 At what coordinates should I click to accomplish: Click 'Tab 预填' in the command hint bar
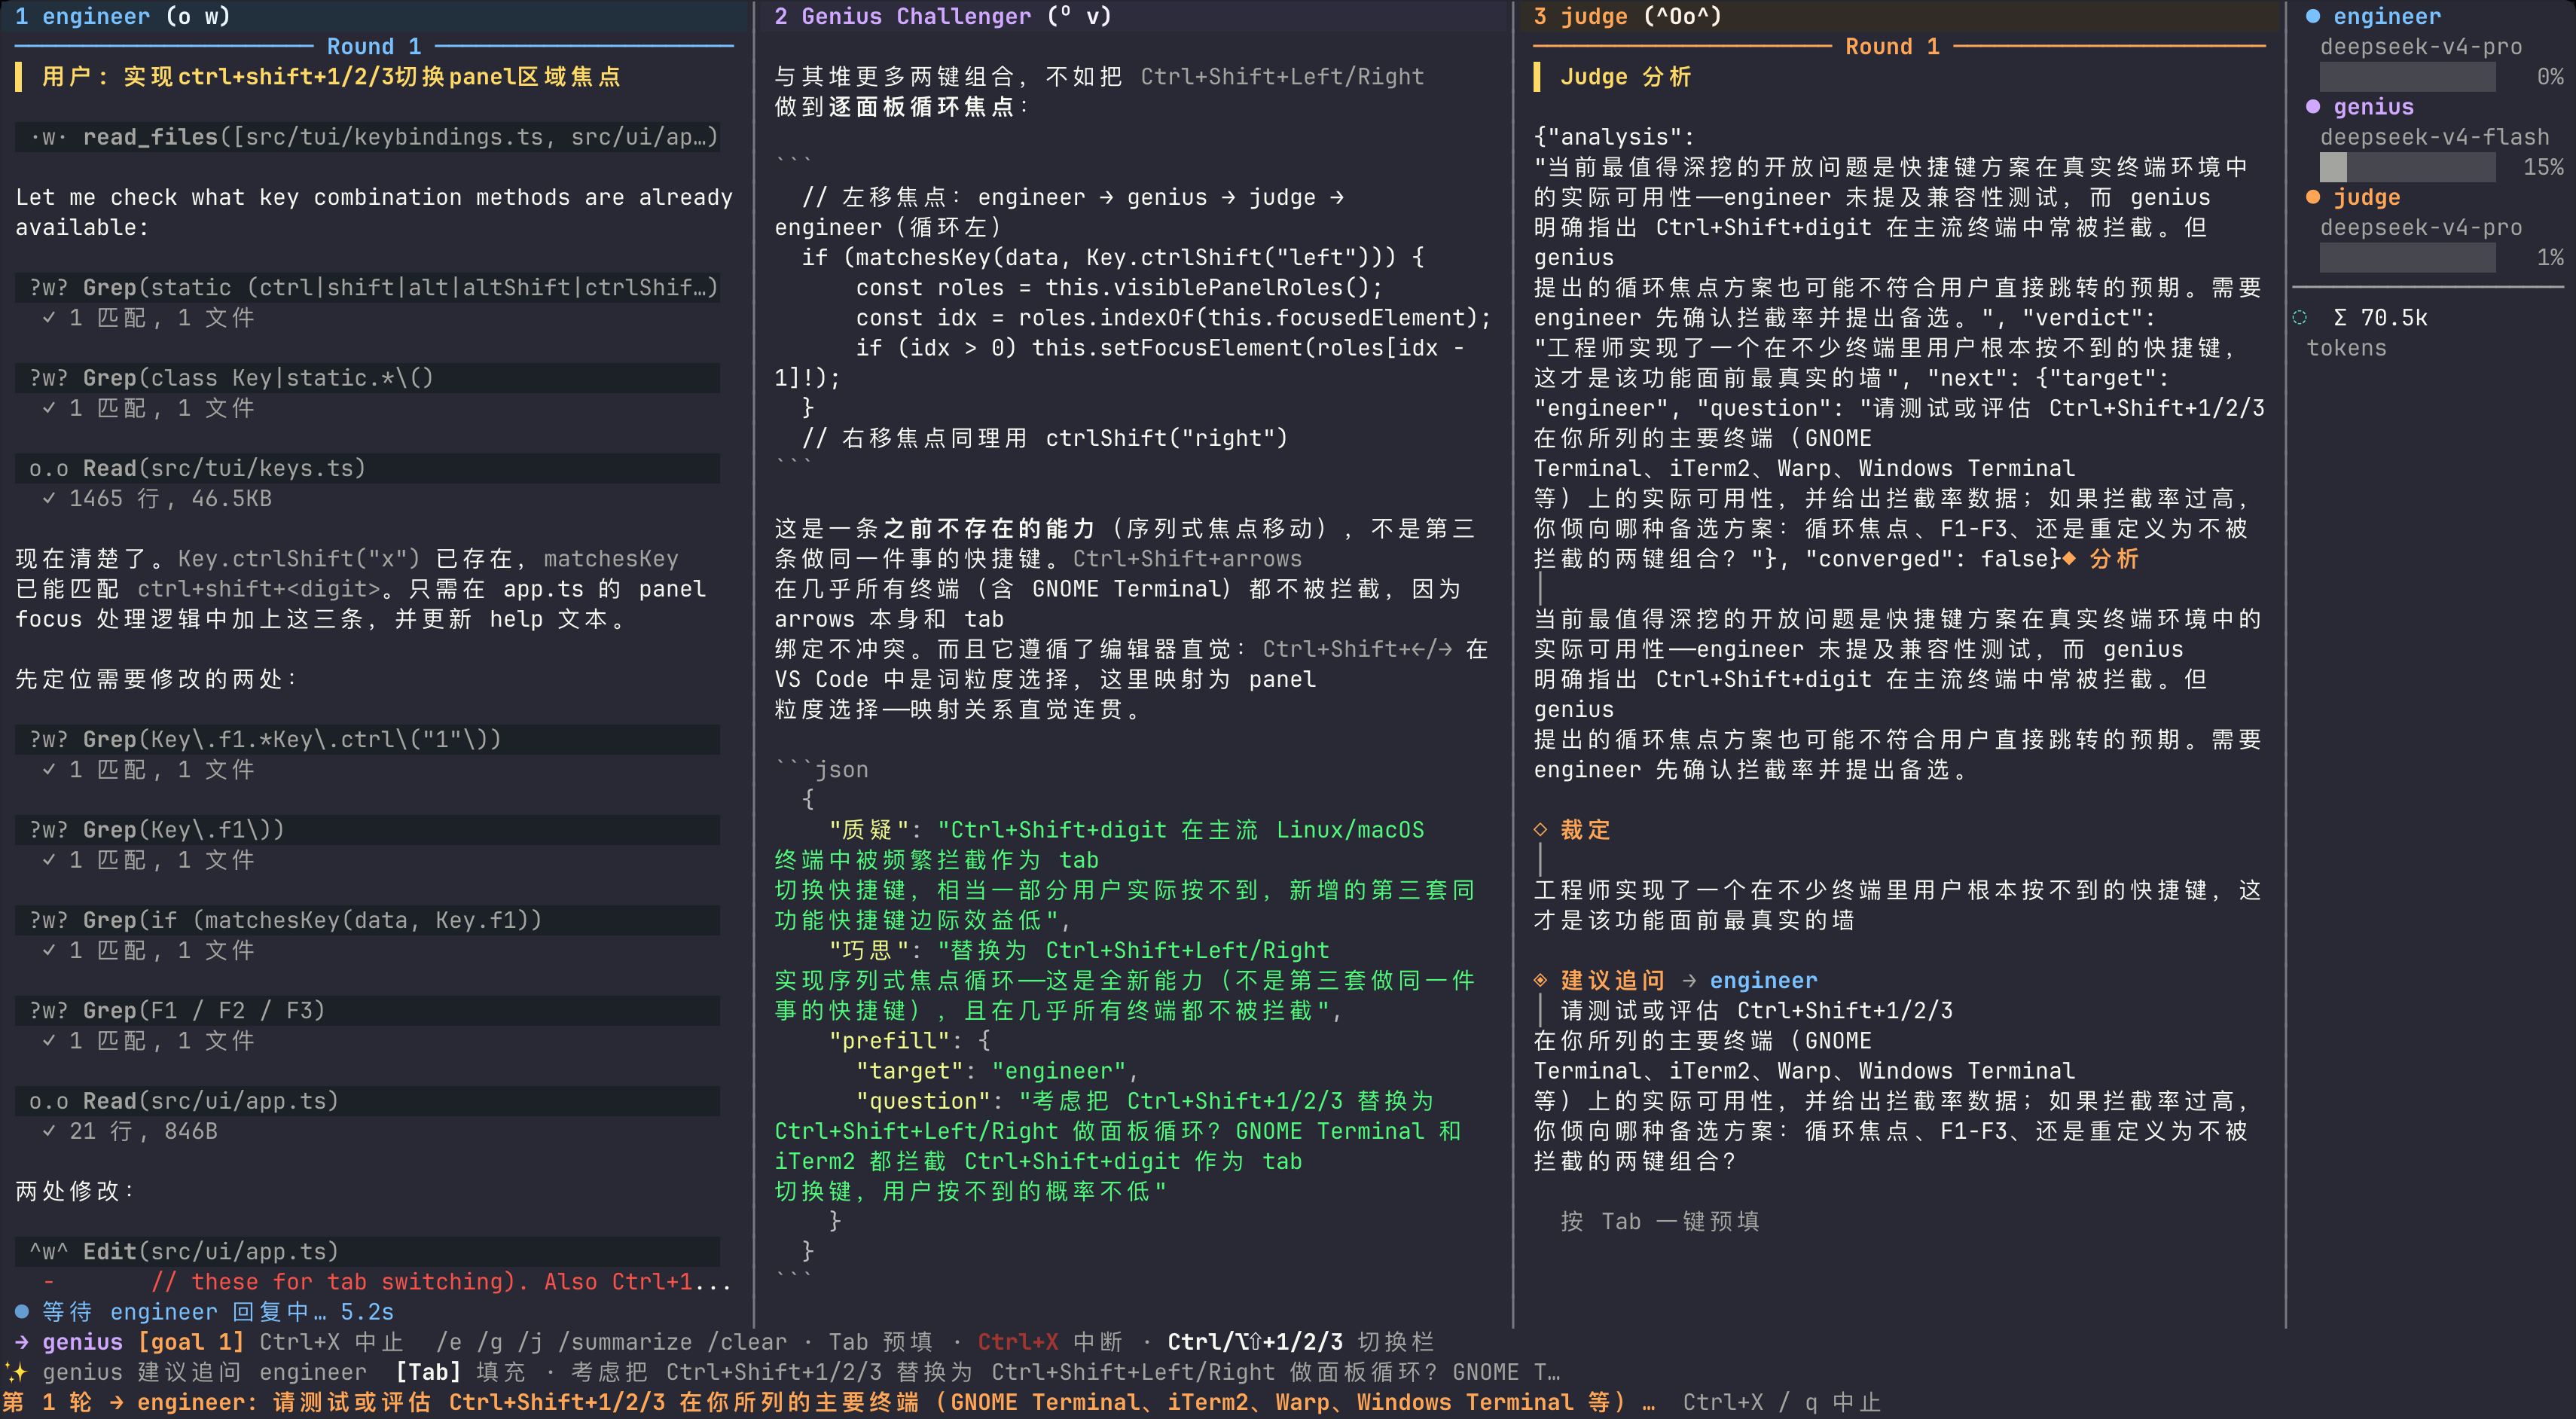[x=880, y=1342]
